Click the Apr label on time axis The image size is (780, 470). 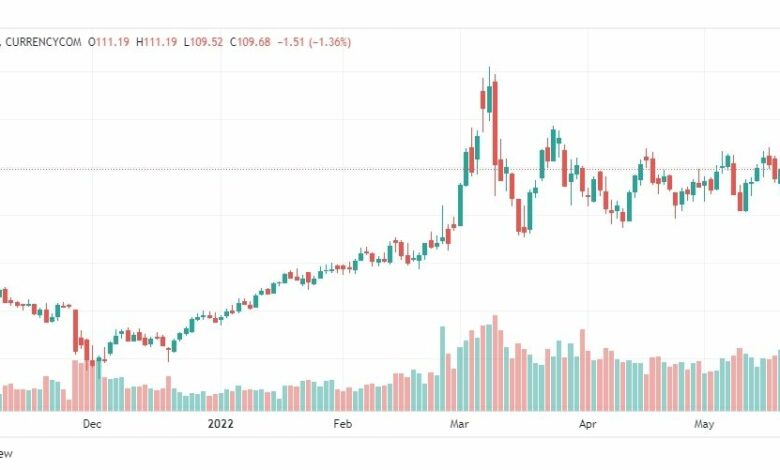click(587, 424)
